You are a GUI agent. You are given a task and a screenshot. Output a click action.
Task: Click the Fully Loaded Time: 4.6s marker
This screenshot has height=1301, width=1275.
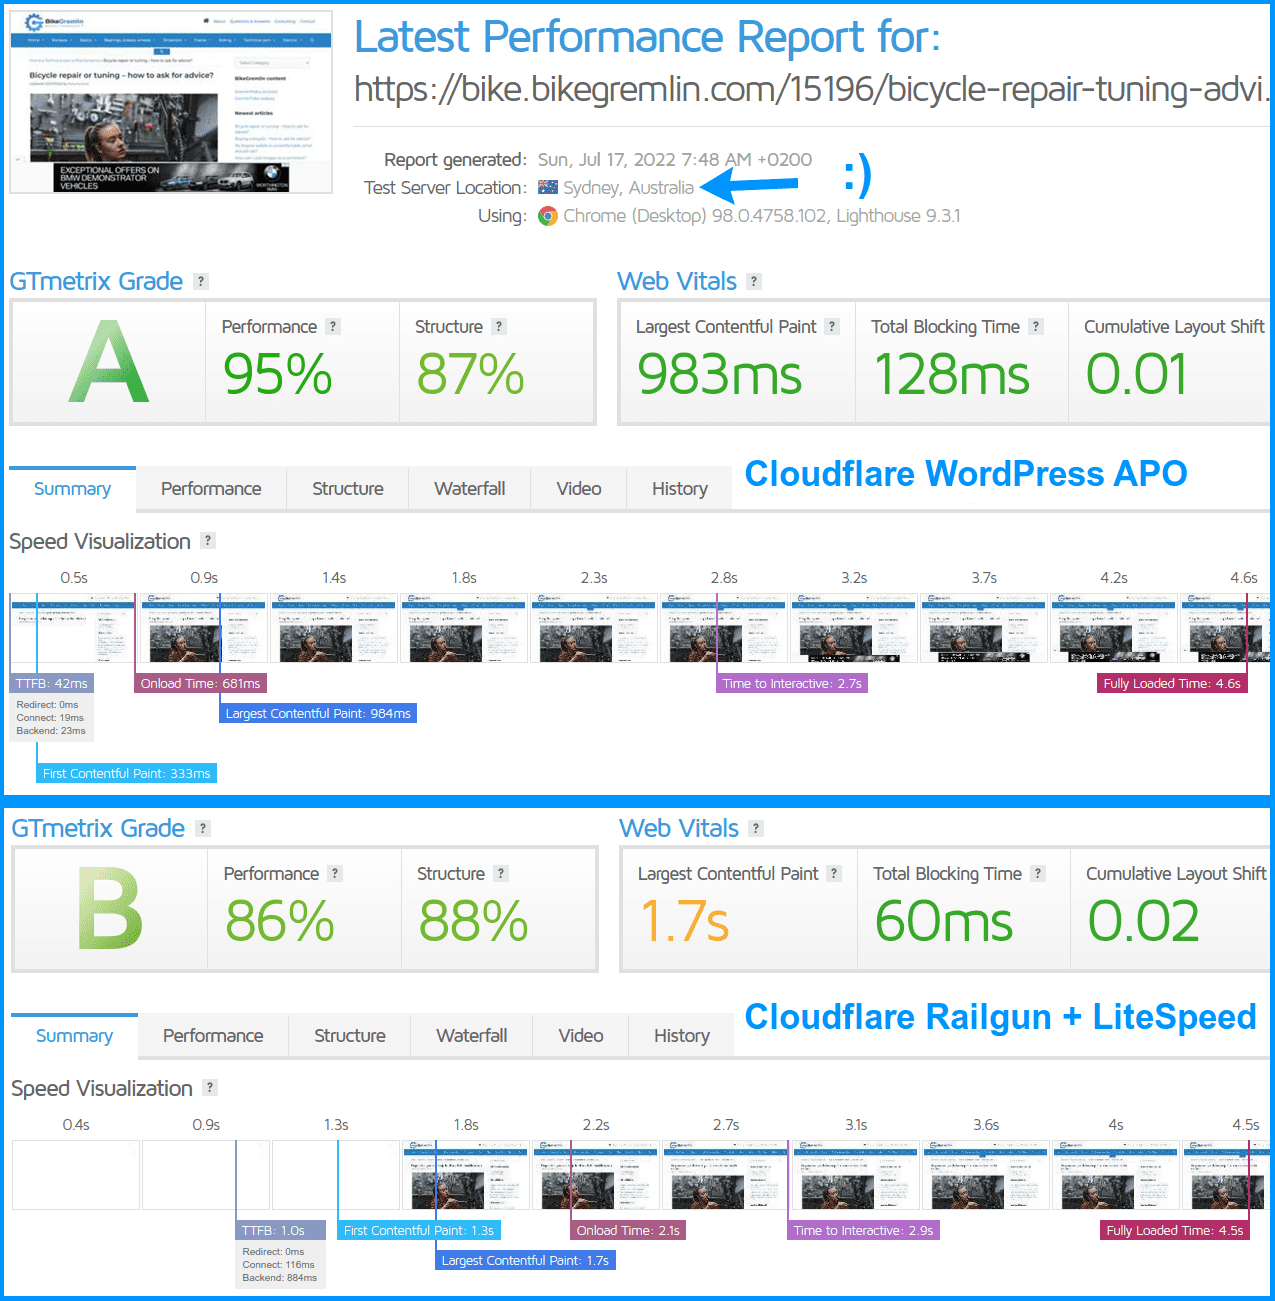click(1172, 684)
